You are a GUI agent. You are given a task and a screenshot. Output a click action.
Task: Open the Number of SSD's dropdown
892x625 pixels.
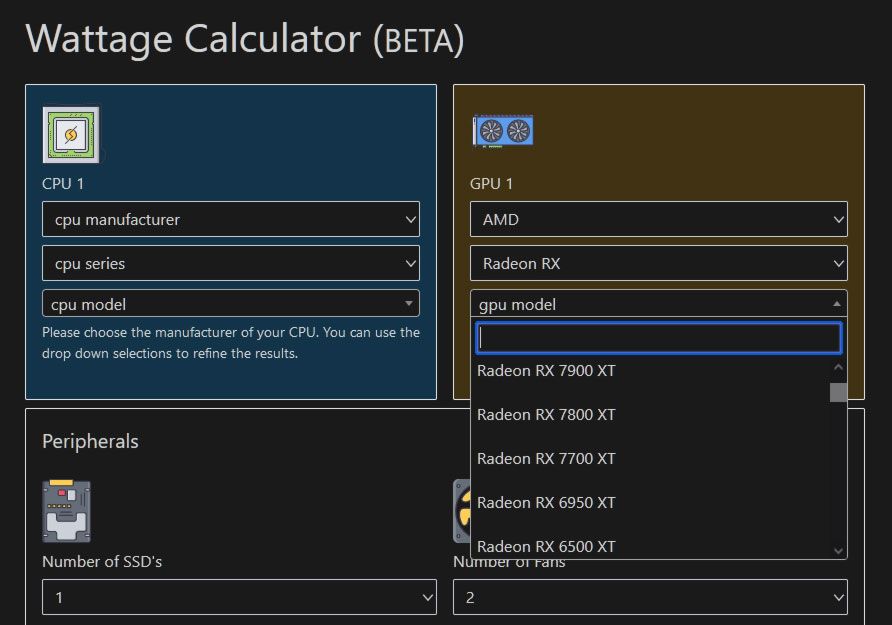(x=238, y=597)
